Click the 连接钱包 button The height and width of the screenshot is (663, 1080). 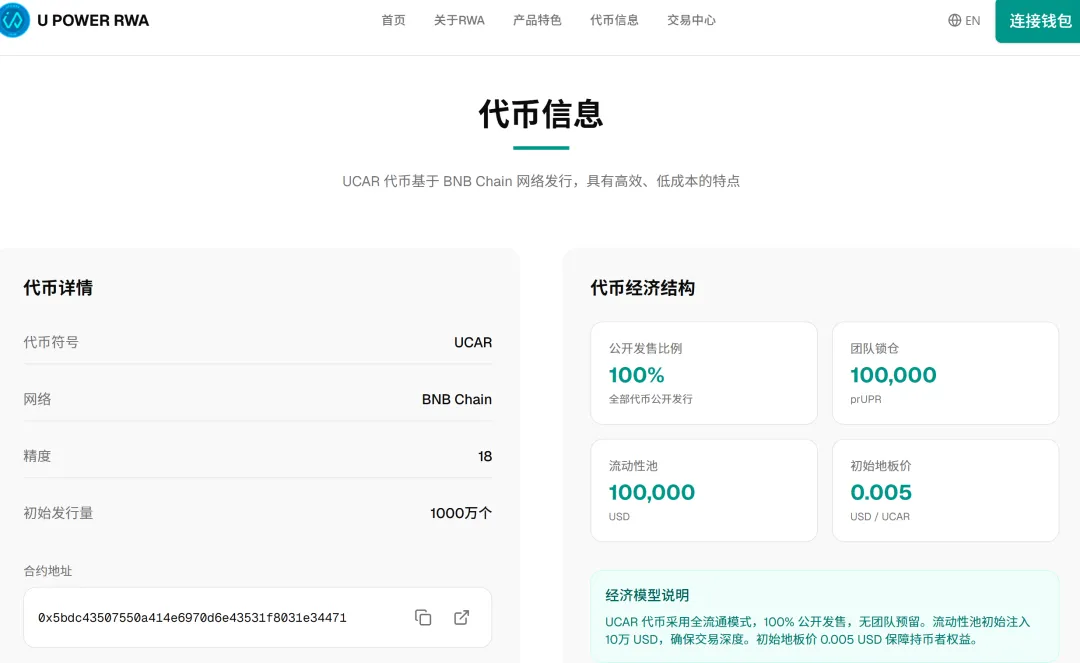(1038, 21)
